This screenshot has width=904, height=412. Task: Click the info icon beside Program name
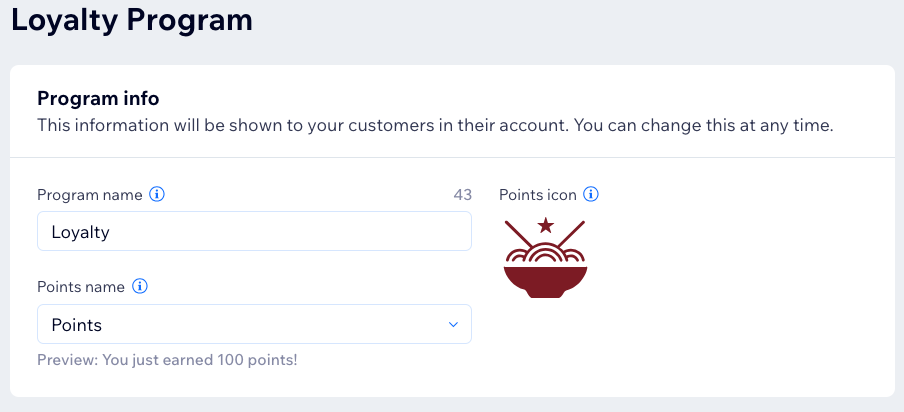tap(157, 195)
